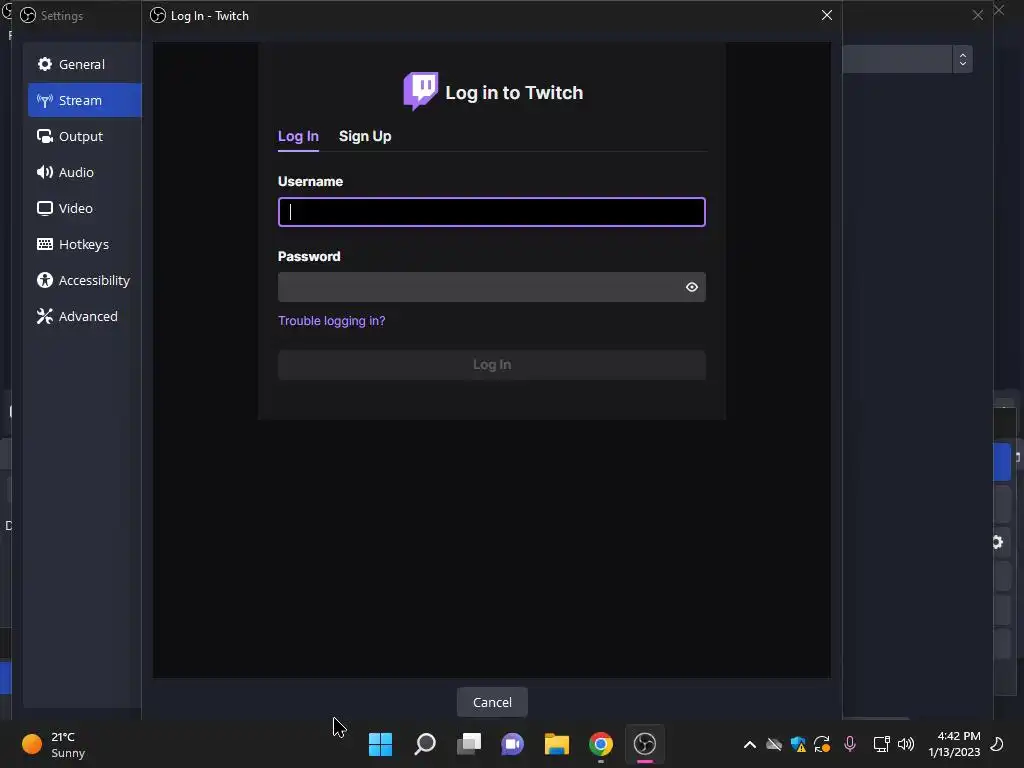Click the Stream antenna icon in sidebar
The width and height of the screenshot is (1024, 768).
coord(44,100)
